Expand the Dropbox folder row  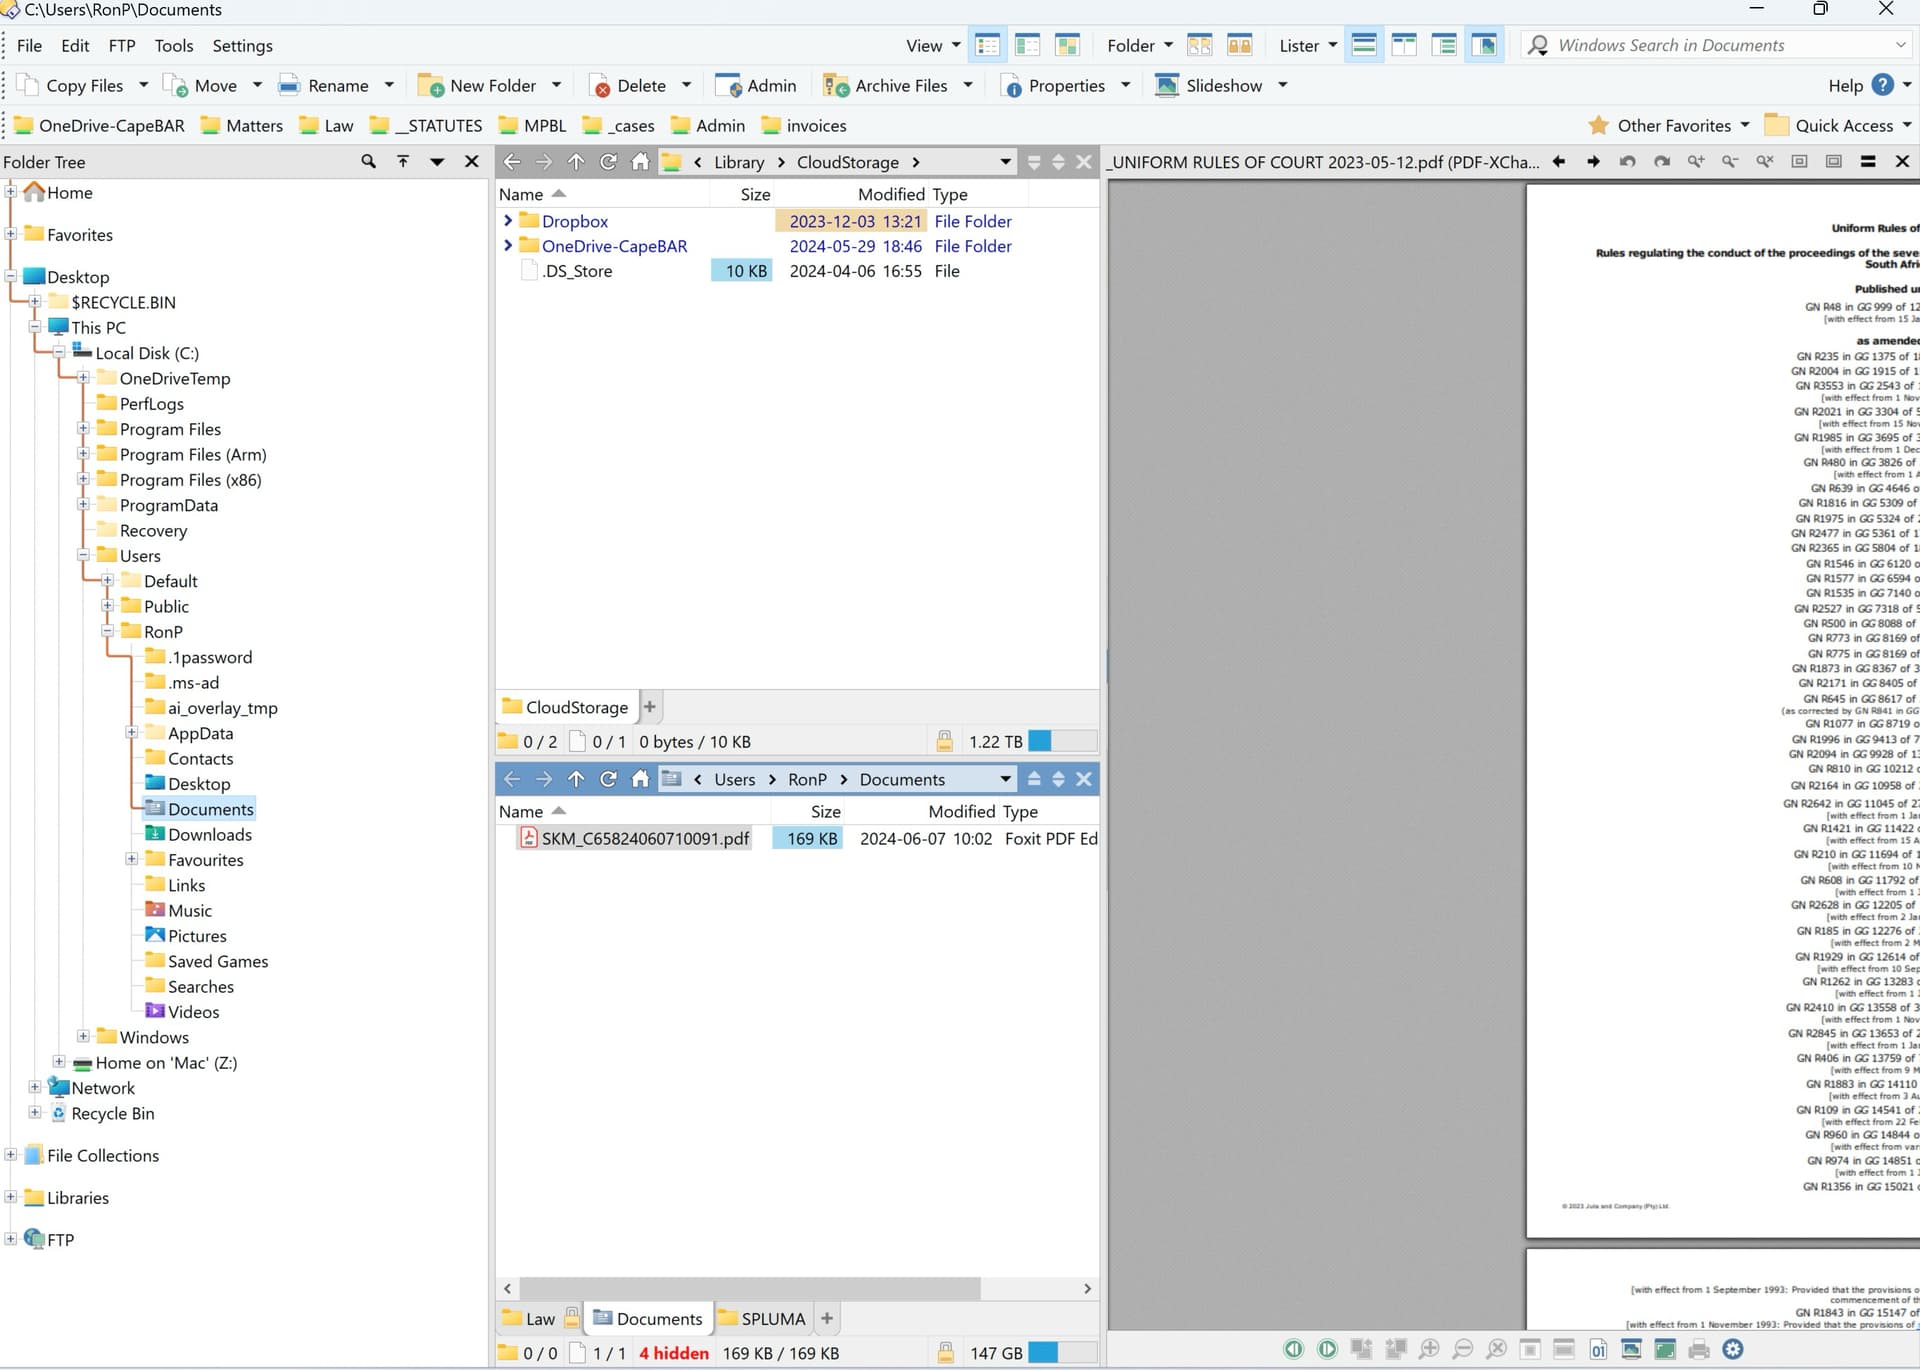[x=508, y=220]
